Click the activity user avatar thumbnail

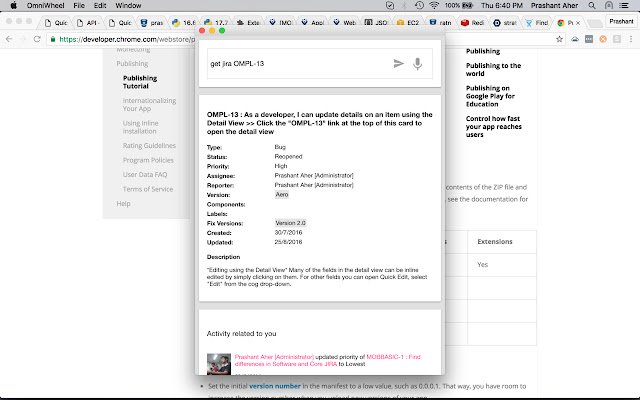pos(219,364)
